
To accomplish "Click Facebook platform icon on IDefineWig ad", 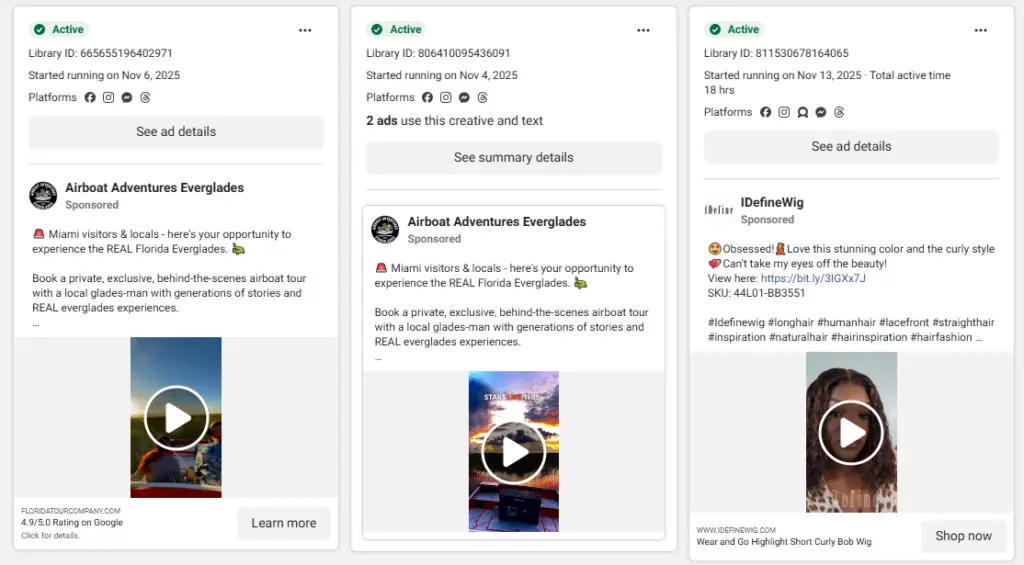I will coord(765,112).
